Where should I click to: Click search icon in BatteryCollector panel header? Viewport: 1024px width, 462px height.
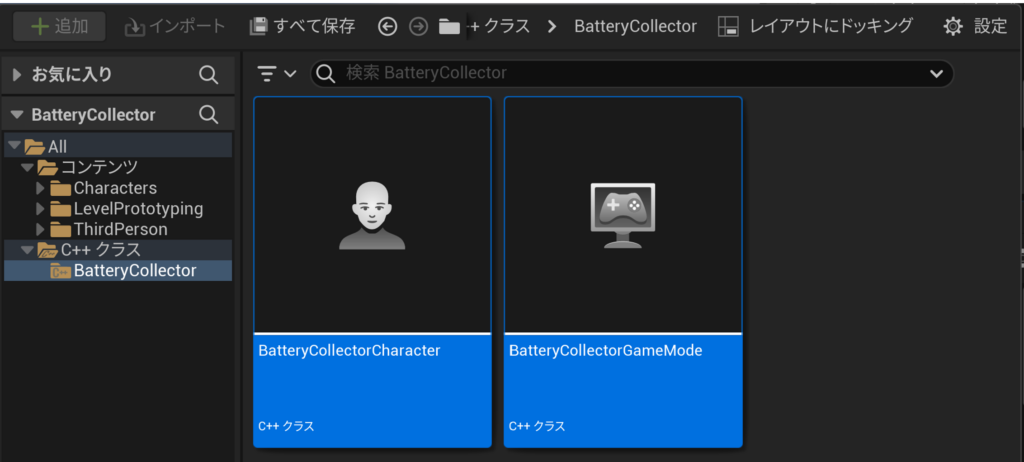coord(208,115)
